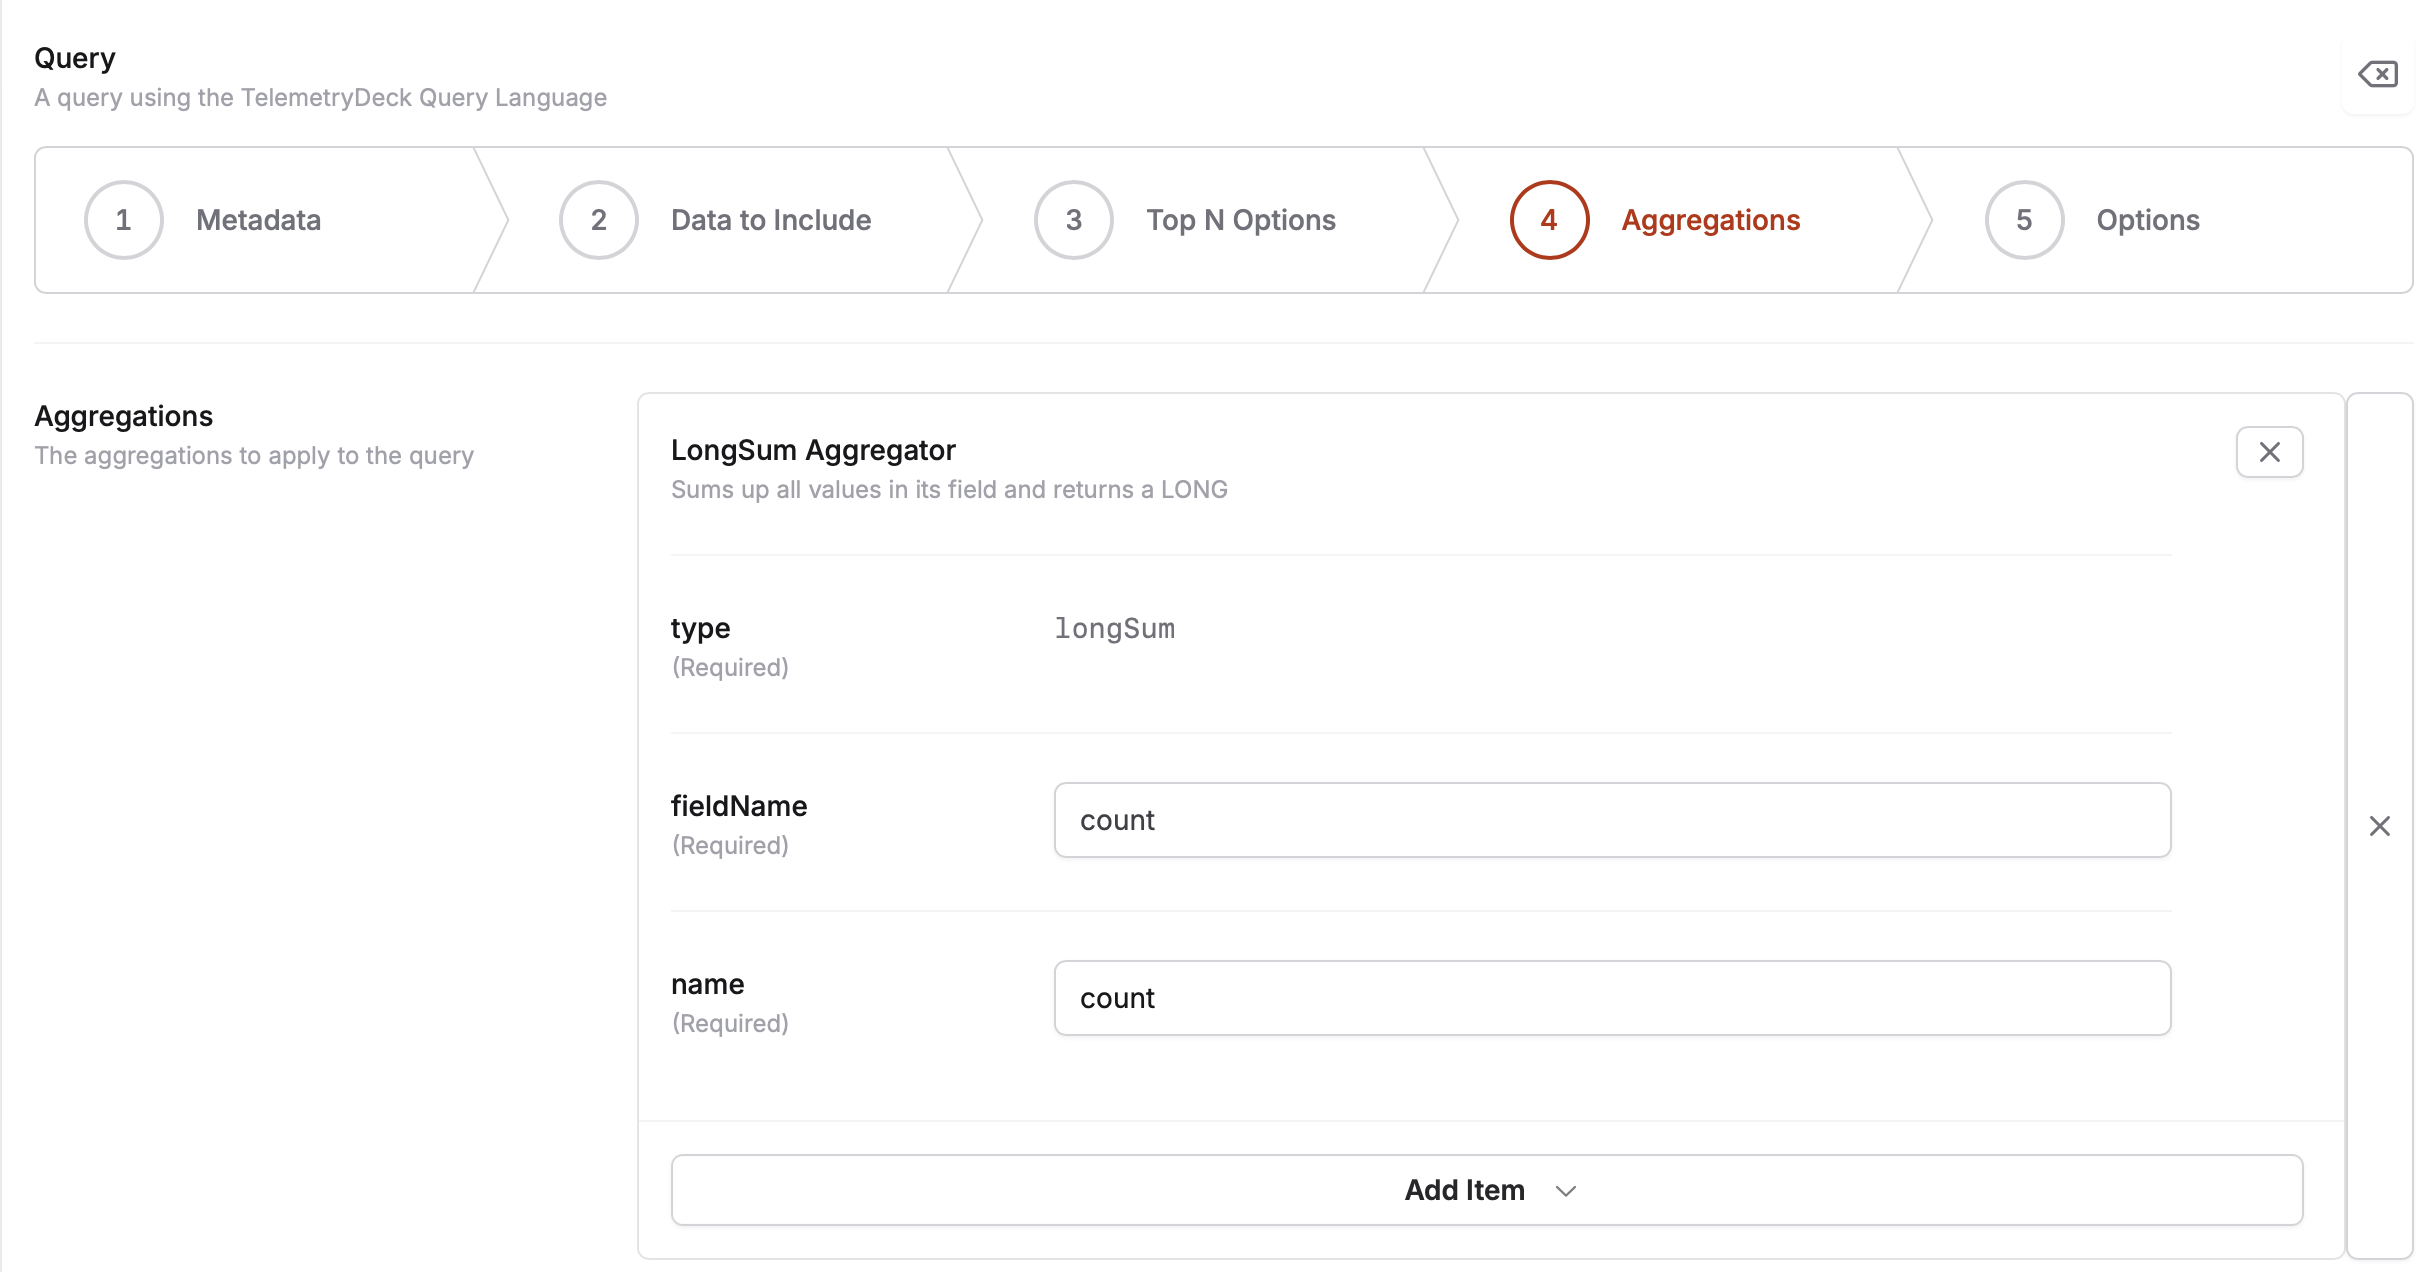Go to Top N Options step
2432x1272 pixels.
1240,220
